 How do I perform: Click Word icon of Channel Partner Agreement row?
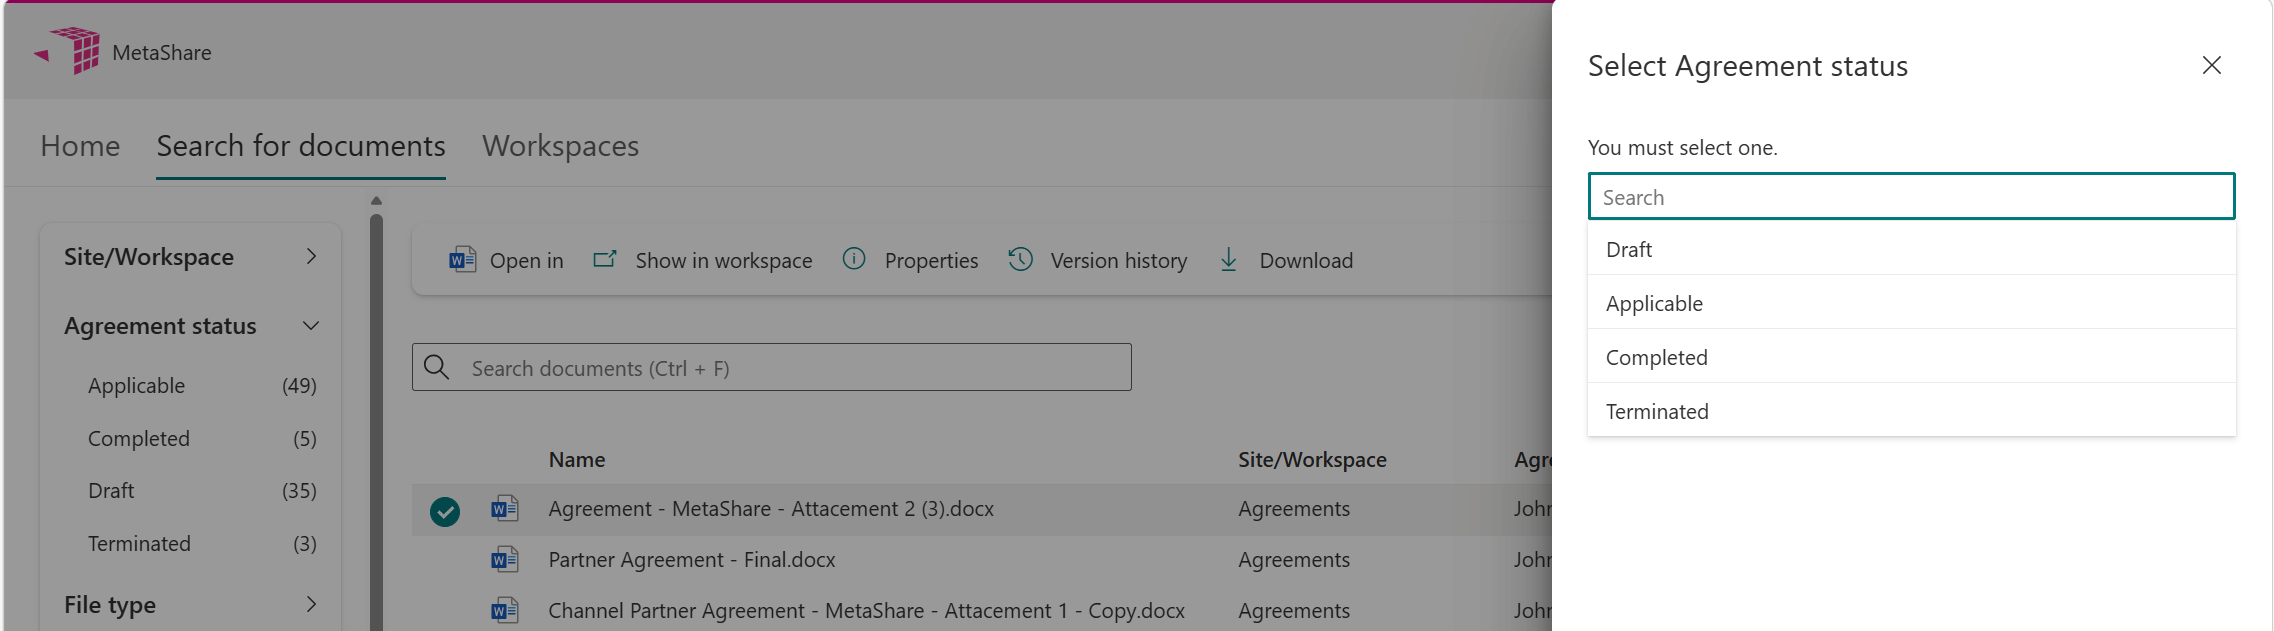click(505, 611)
